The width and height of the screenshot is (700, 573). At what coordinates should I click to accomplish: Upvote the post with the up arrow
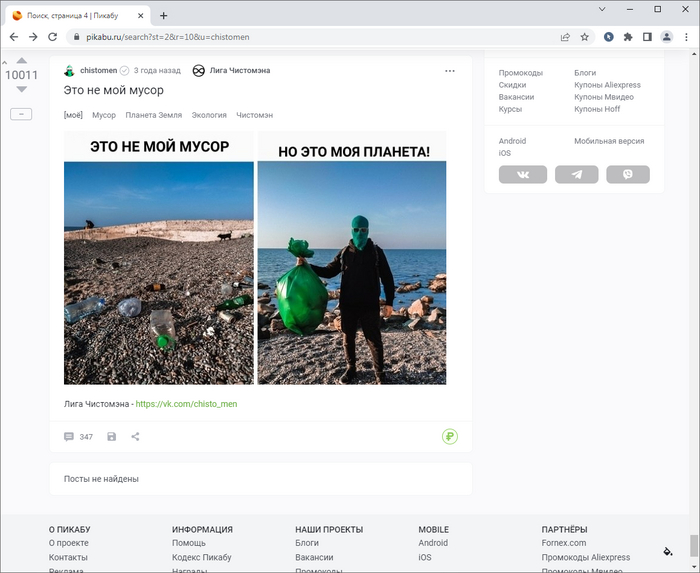(x=21, y=60)
